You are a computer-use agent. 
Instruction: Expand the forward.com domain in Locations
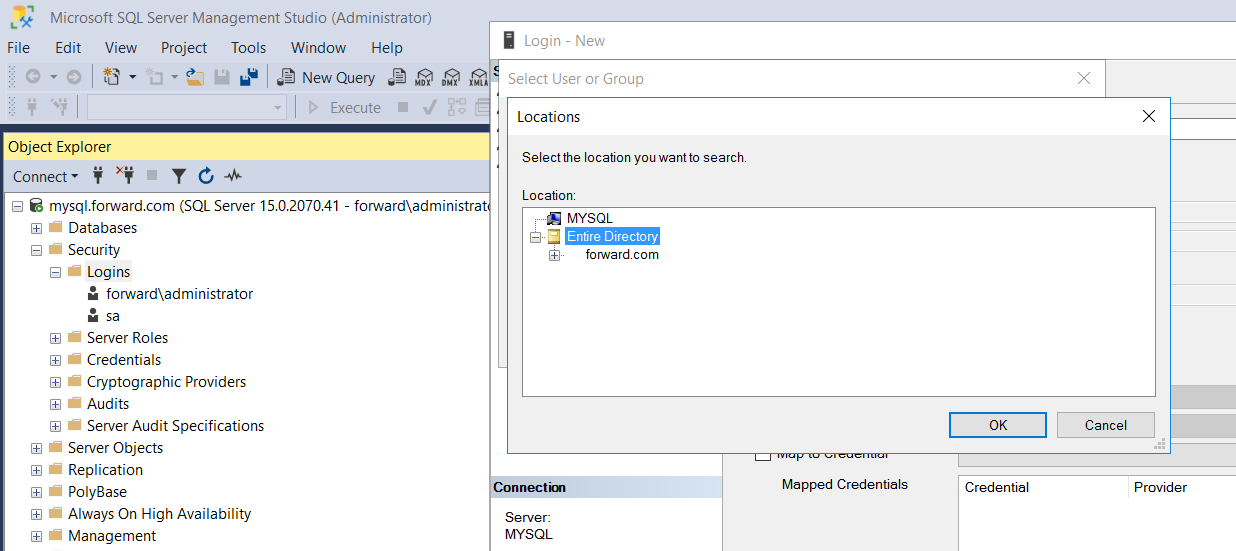click(554, 255)
